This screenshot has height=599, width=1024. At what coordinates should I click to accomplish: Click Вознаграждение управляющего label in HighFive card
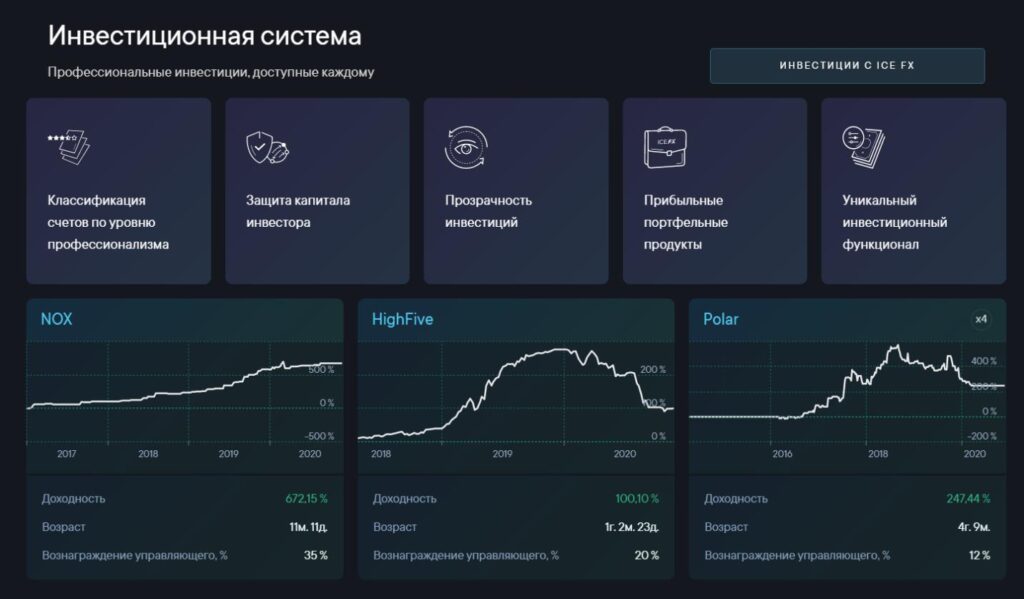coord(466,555)
